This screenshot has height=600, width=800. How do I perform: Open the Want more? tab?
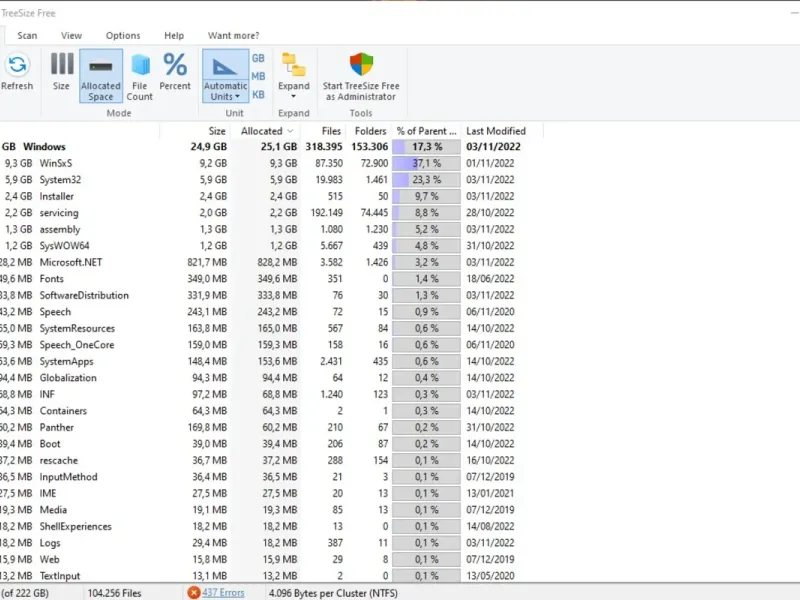(234, 36)
